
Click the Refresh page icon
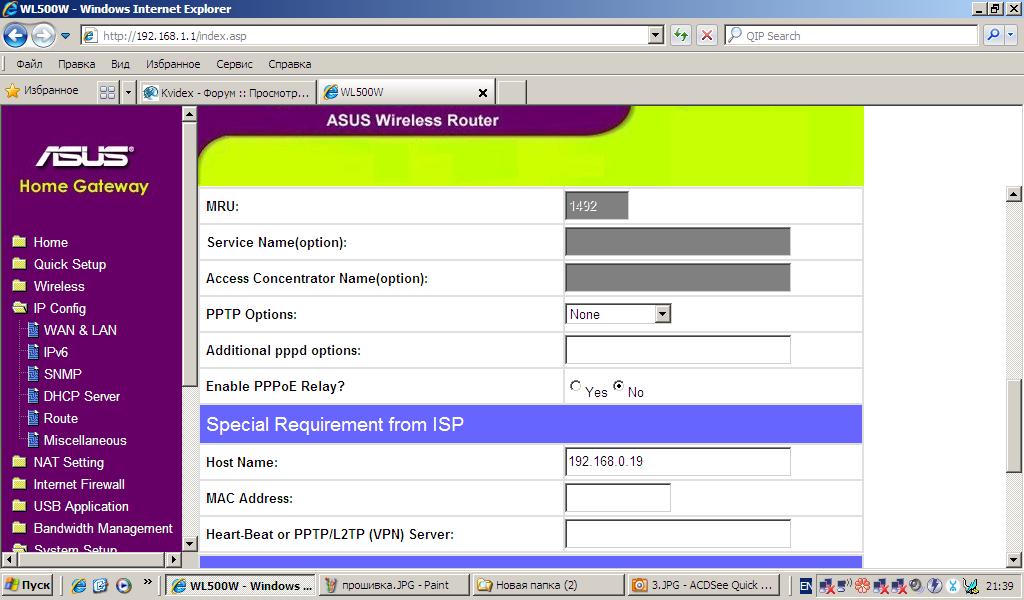681,35
